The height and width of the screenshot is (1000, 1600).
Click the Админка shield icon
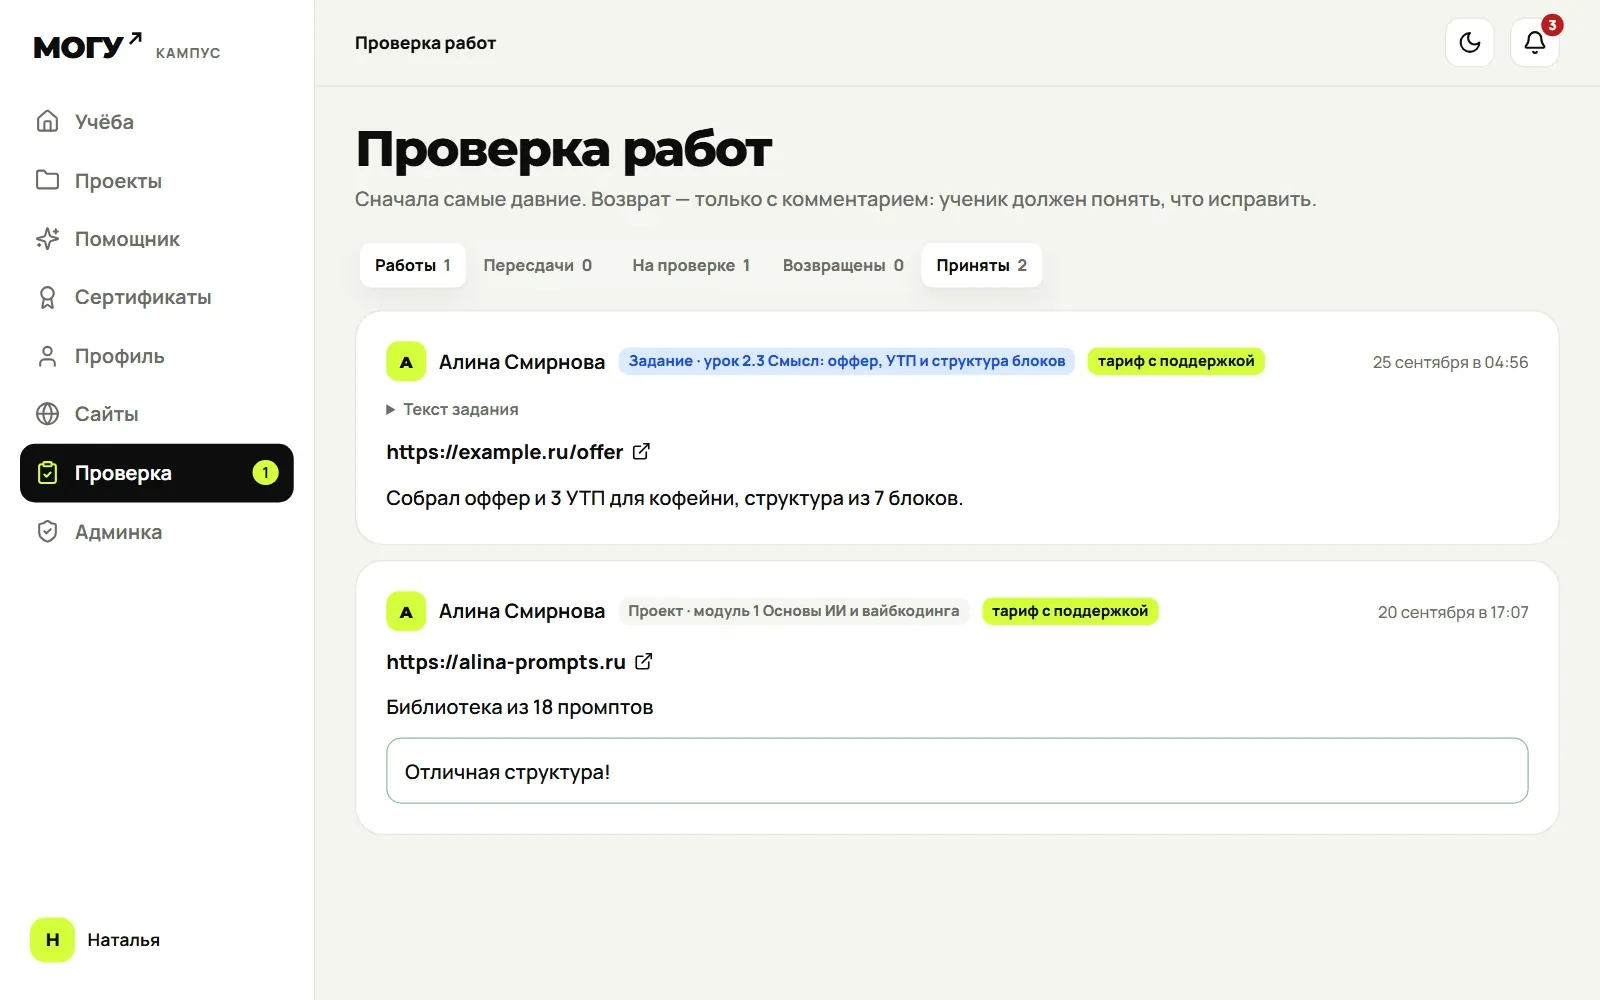tap(47, 531)
